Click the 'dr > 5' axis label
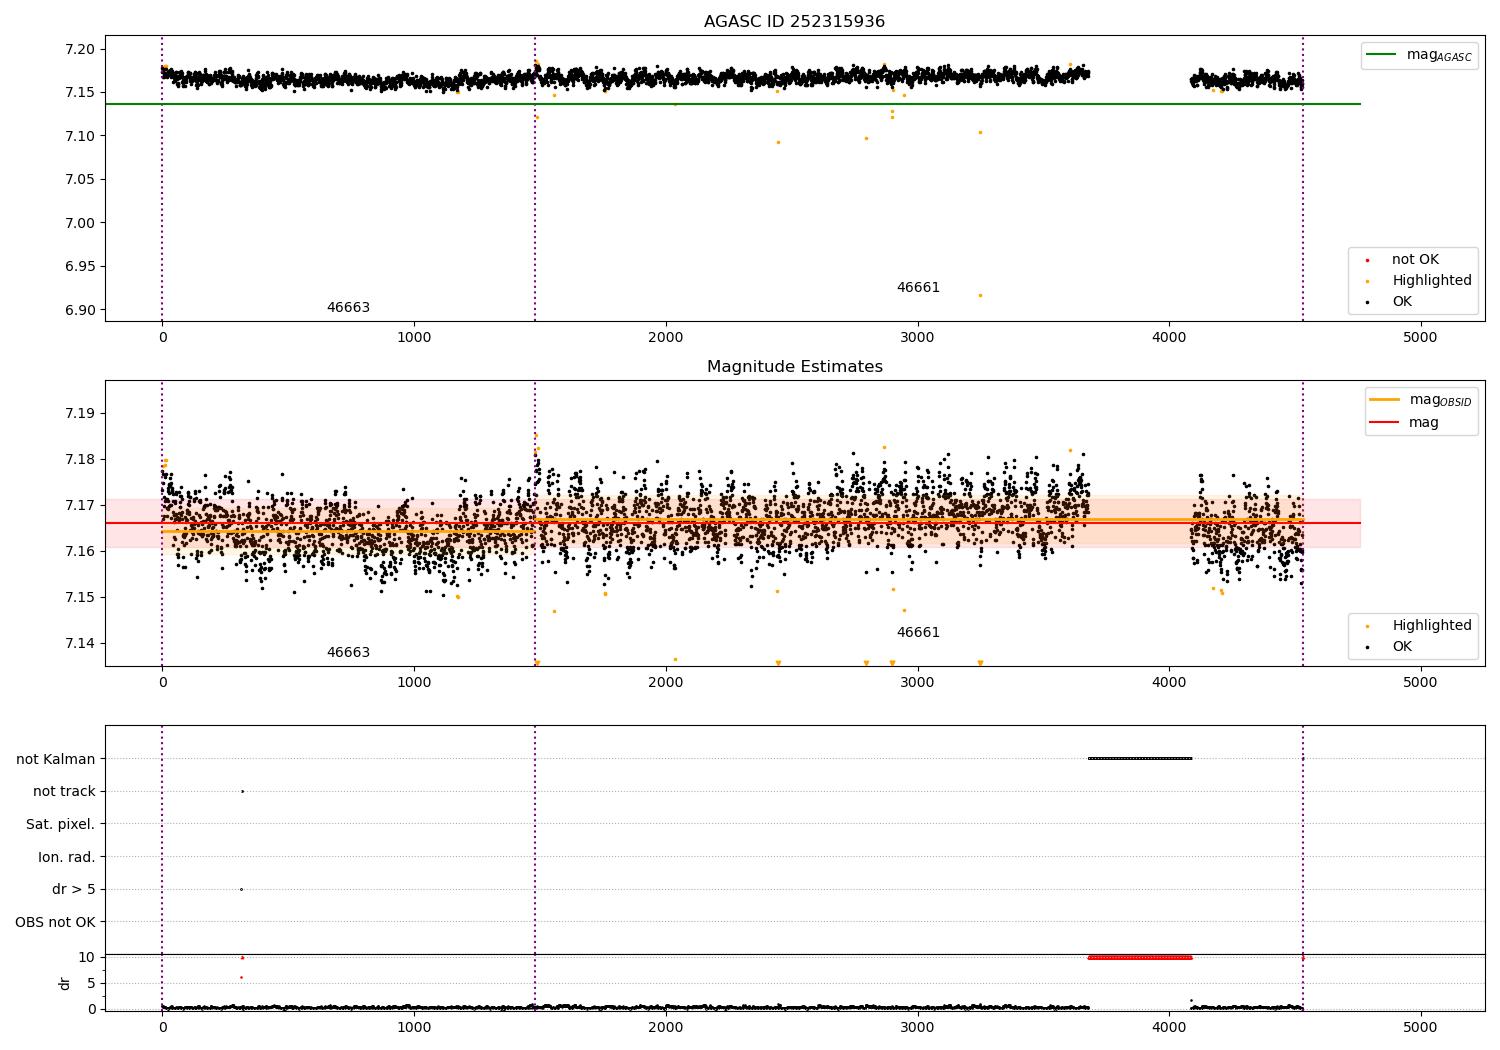The height and width of the screenshot is (1050, 1500). pyautogui.click(x=73, y=889)
